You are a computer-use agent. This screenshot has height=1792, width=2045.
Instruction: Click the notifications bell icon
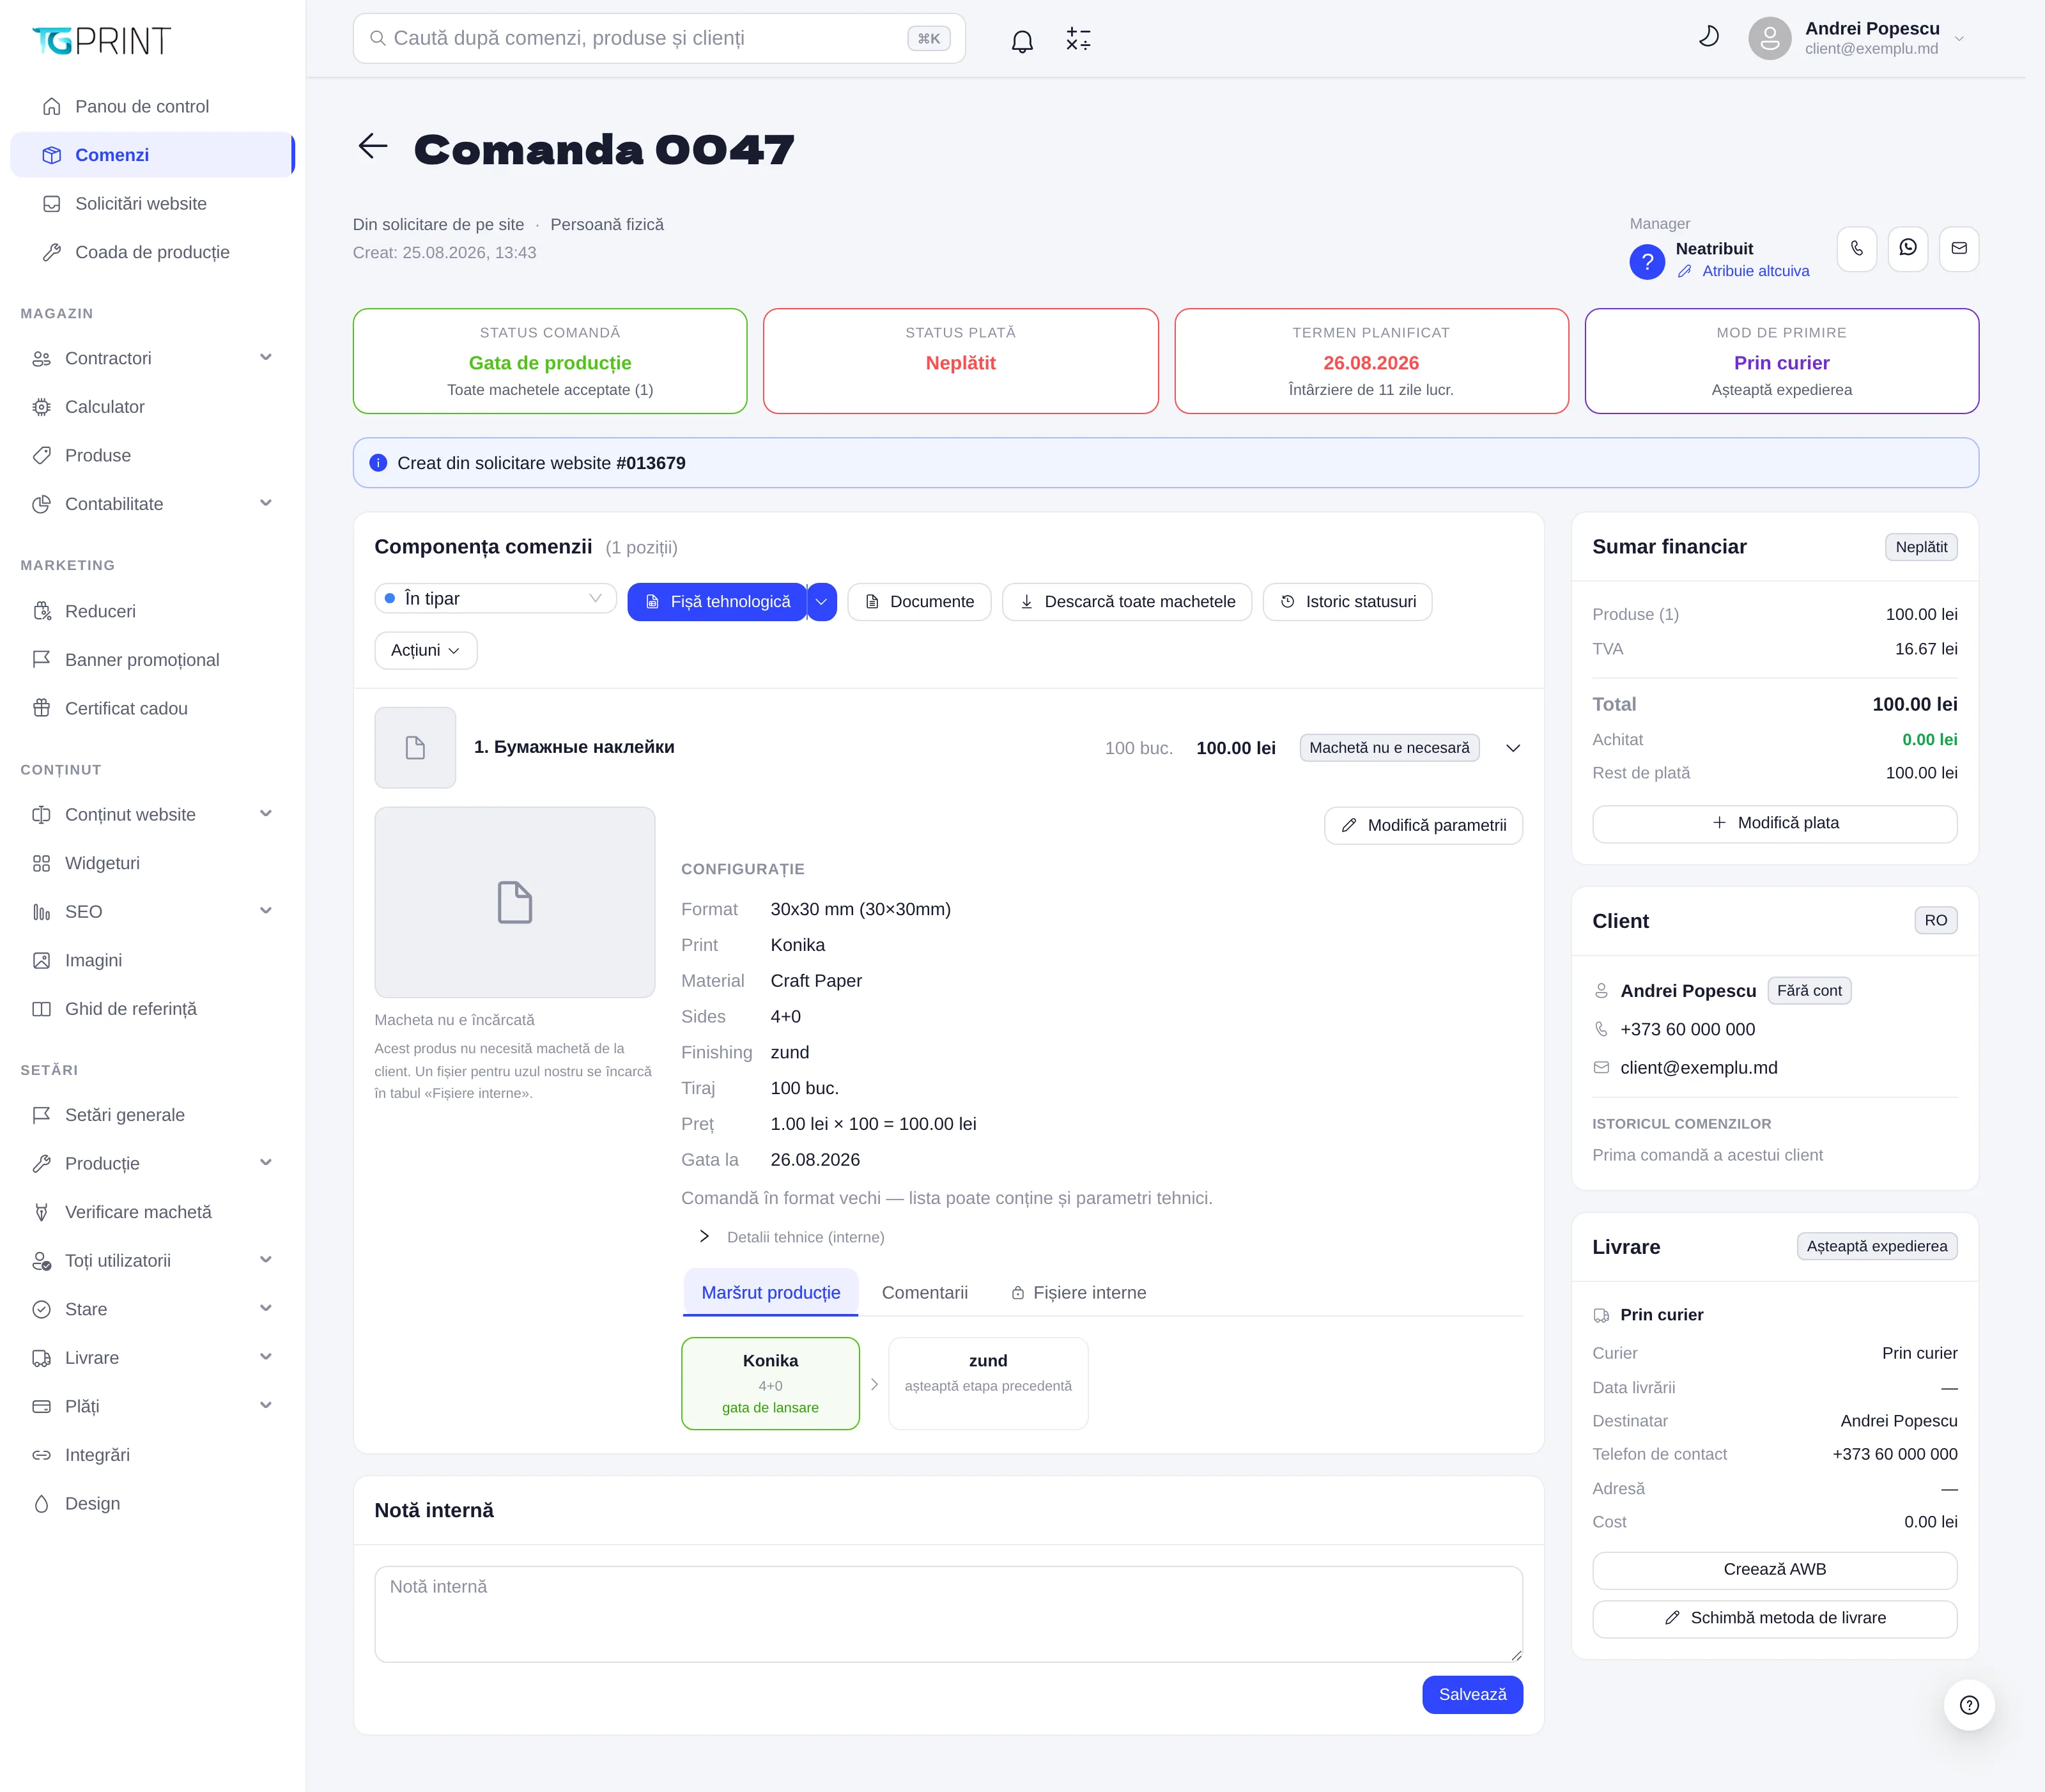pyautogui.click(x=1022, y=41)
